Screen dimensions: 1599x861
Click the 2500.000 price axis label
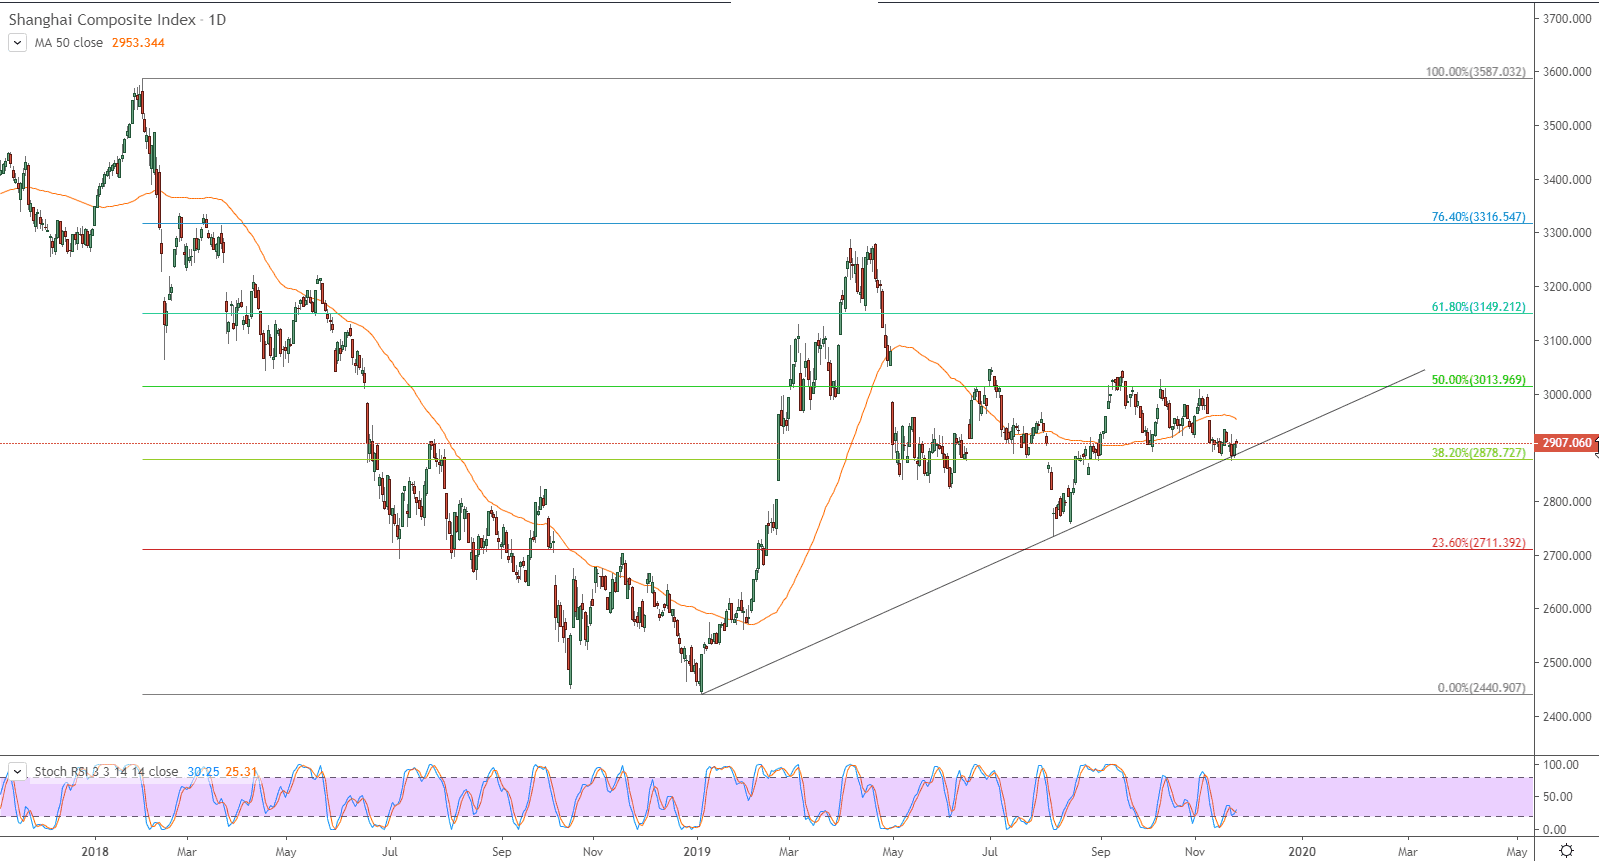1567,663
